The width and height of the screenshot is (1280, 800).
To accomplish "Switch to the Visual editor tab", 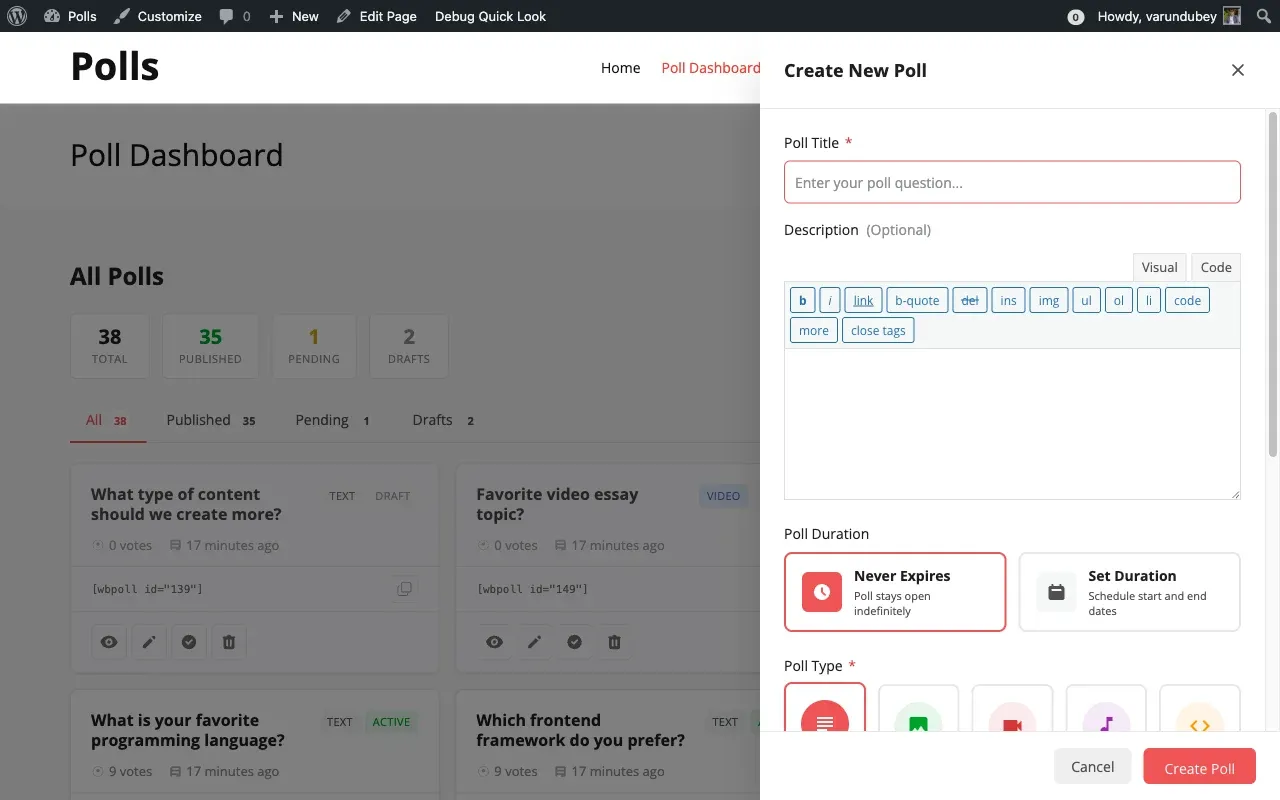I will 1159,267.
